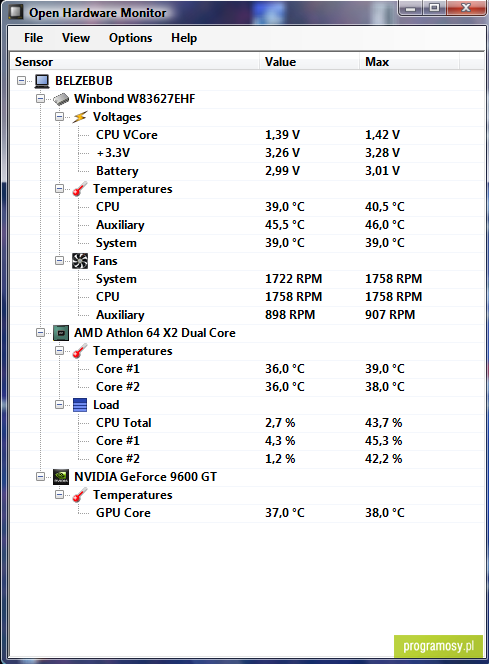Select the System temperature row
Viewport: 489px width, 664px height.
[247, 243]
